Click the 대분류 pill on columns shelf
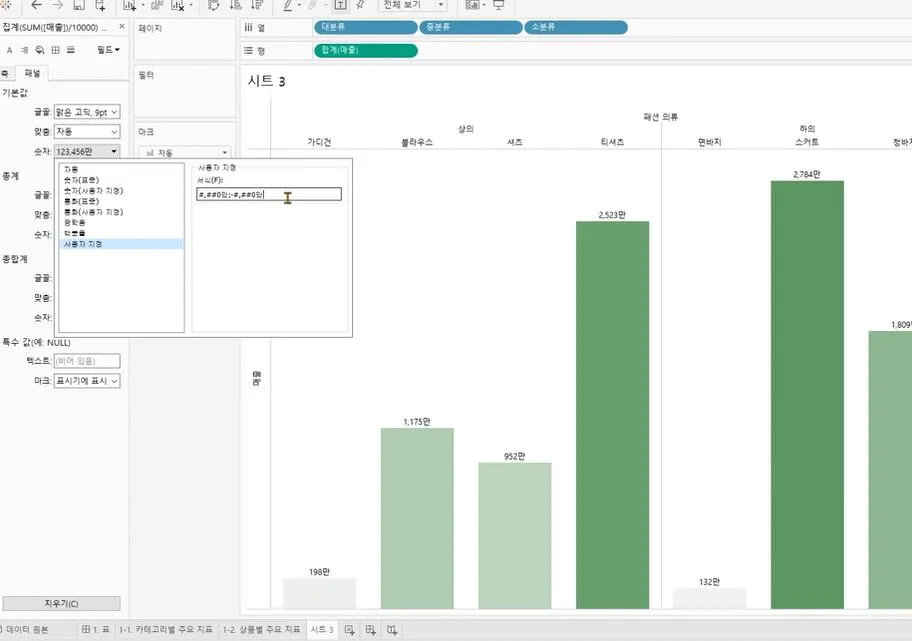The width and height of the screenshot is (912, 641). click(x=365, y=27)
